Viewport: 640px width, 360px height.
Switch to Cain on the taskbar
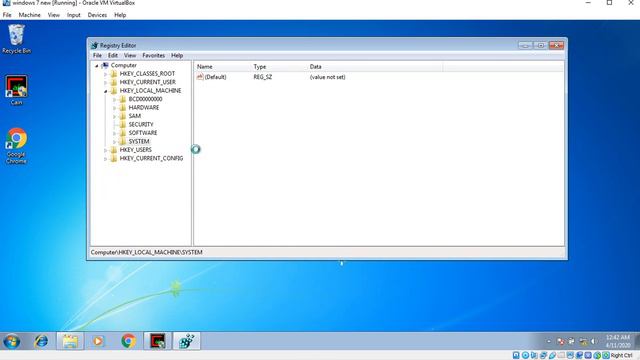pos(157,341)
